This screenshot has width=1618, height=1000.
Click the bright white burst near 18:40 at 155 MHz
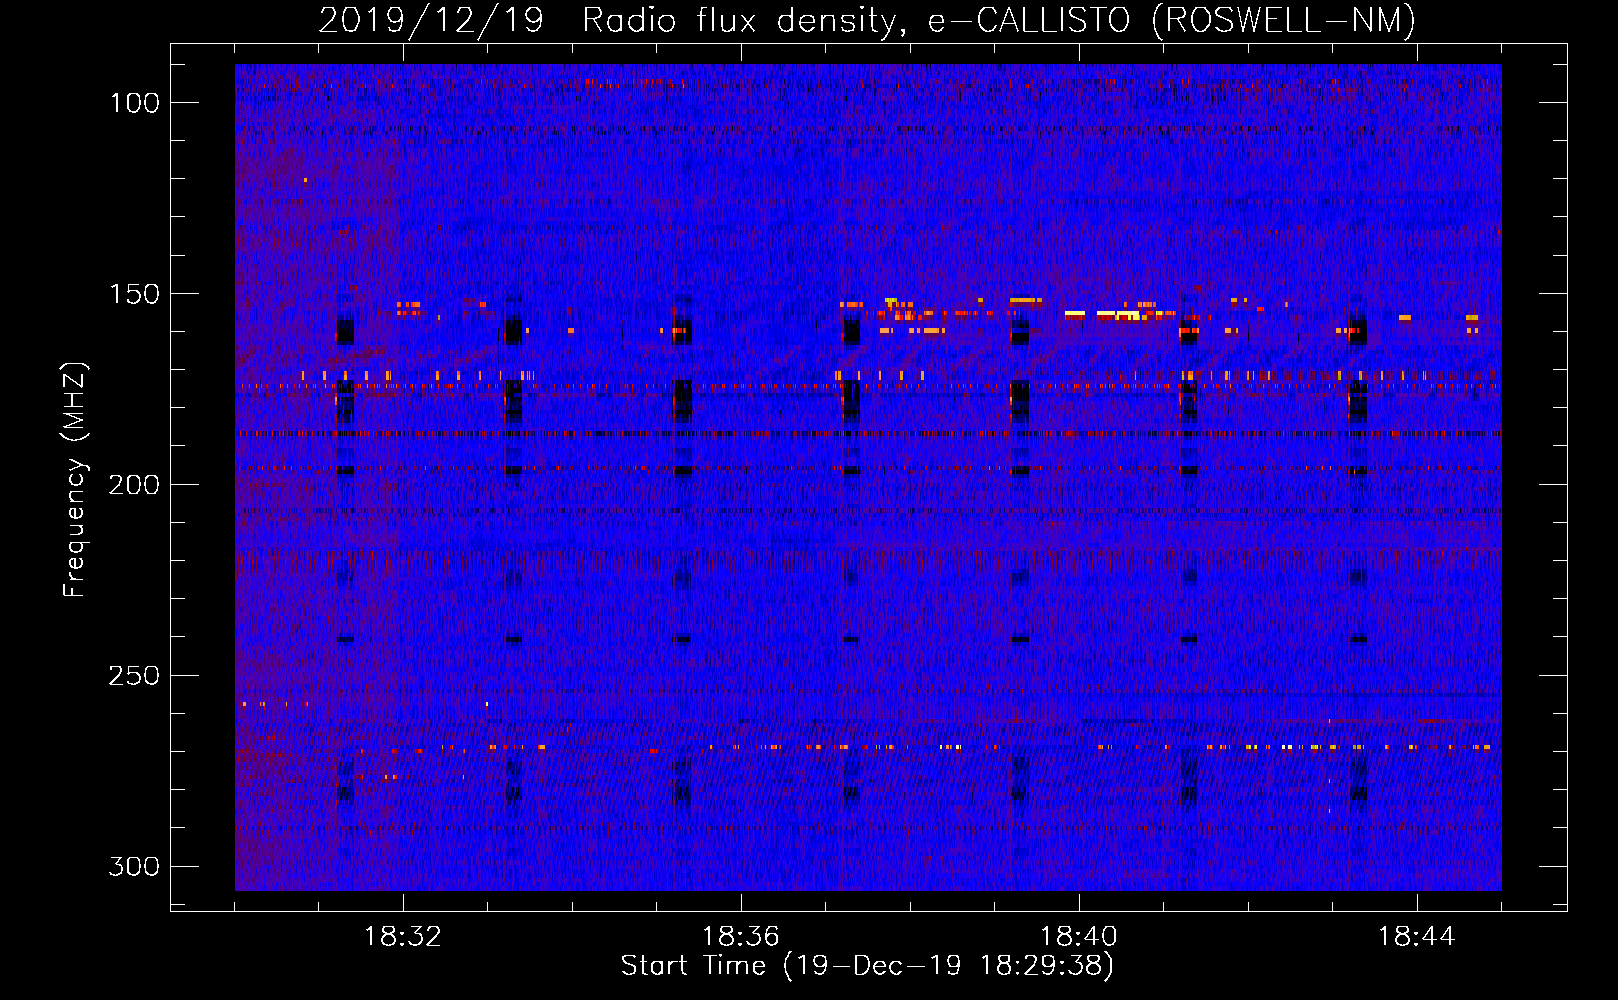(1103, 314)
